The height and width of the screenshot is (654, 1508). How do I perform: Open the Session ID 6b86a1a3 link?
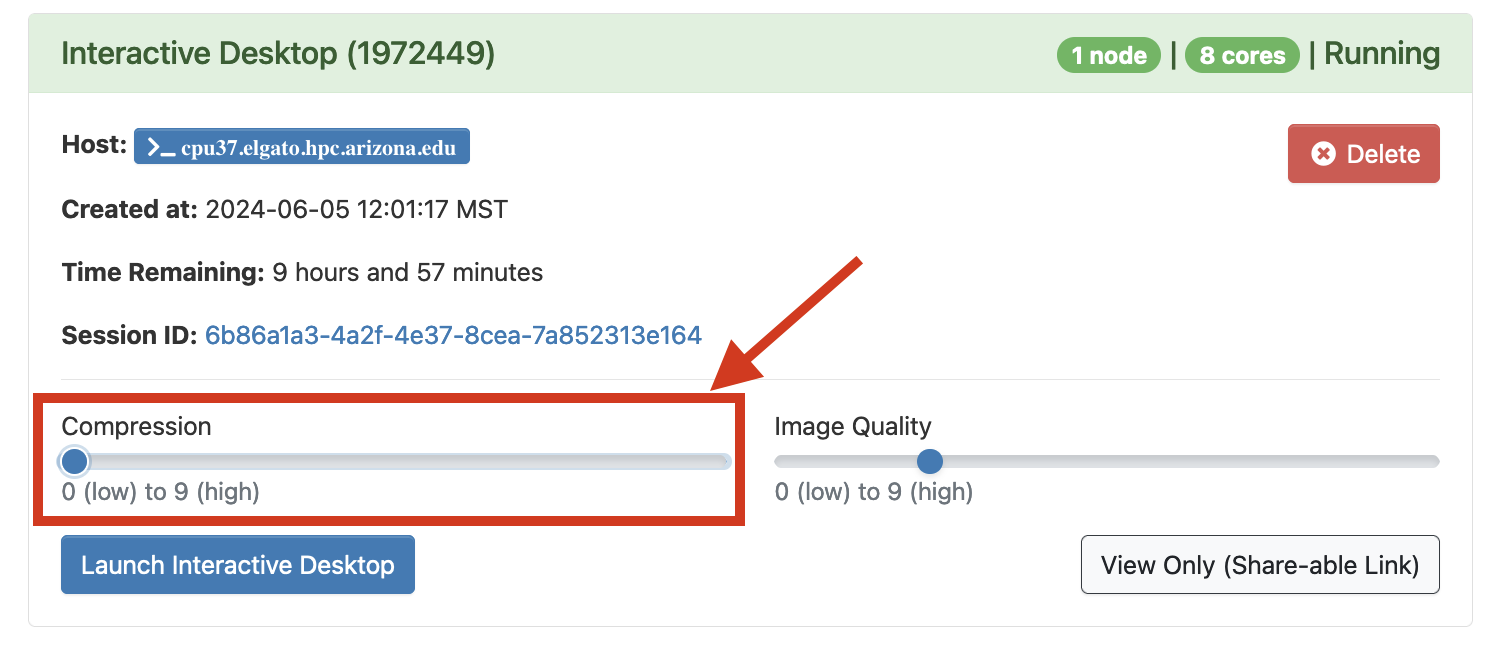(453, 335)
